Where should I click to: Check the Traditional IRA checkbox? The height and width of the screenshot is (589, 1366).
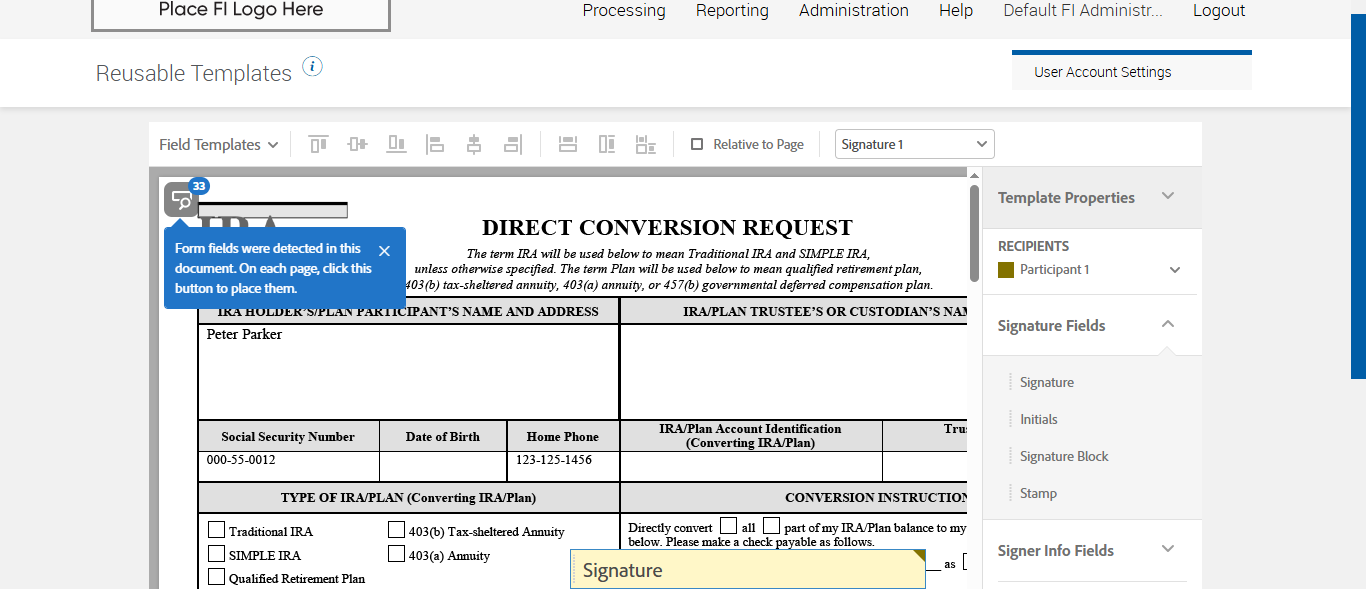click(x=216, y=530)
